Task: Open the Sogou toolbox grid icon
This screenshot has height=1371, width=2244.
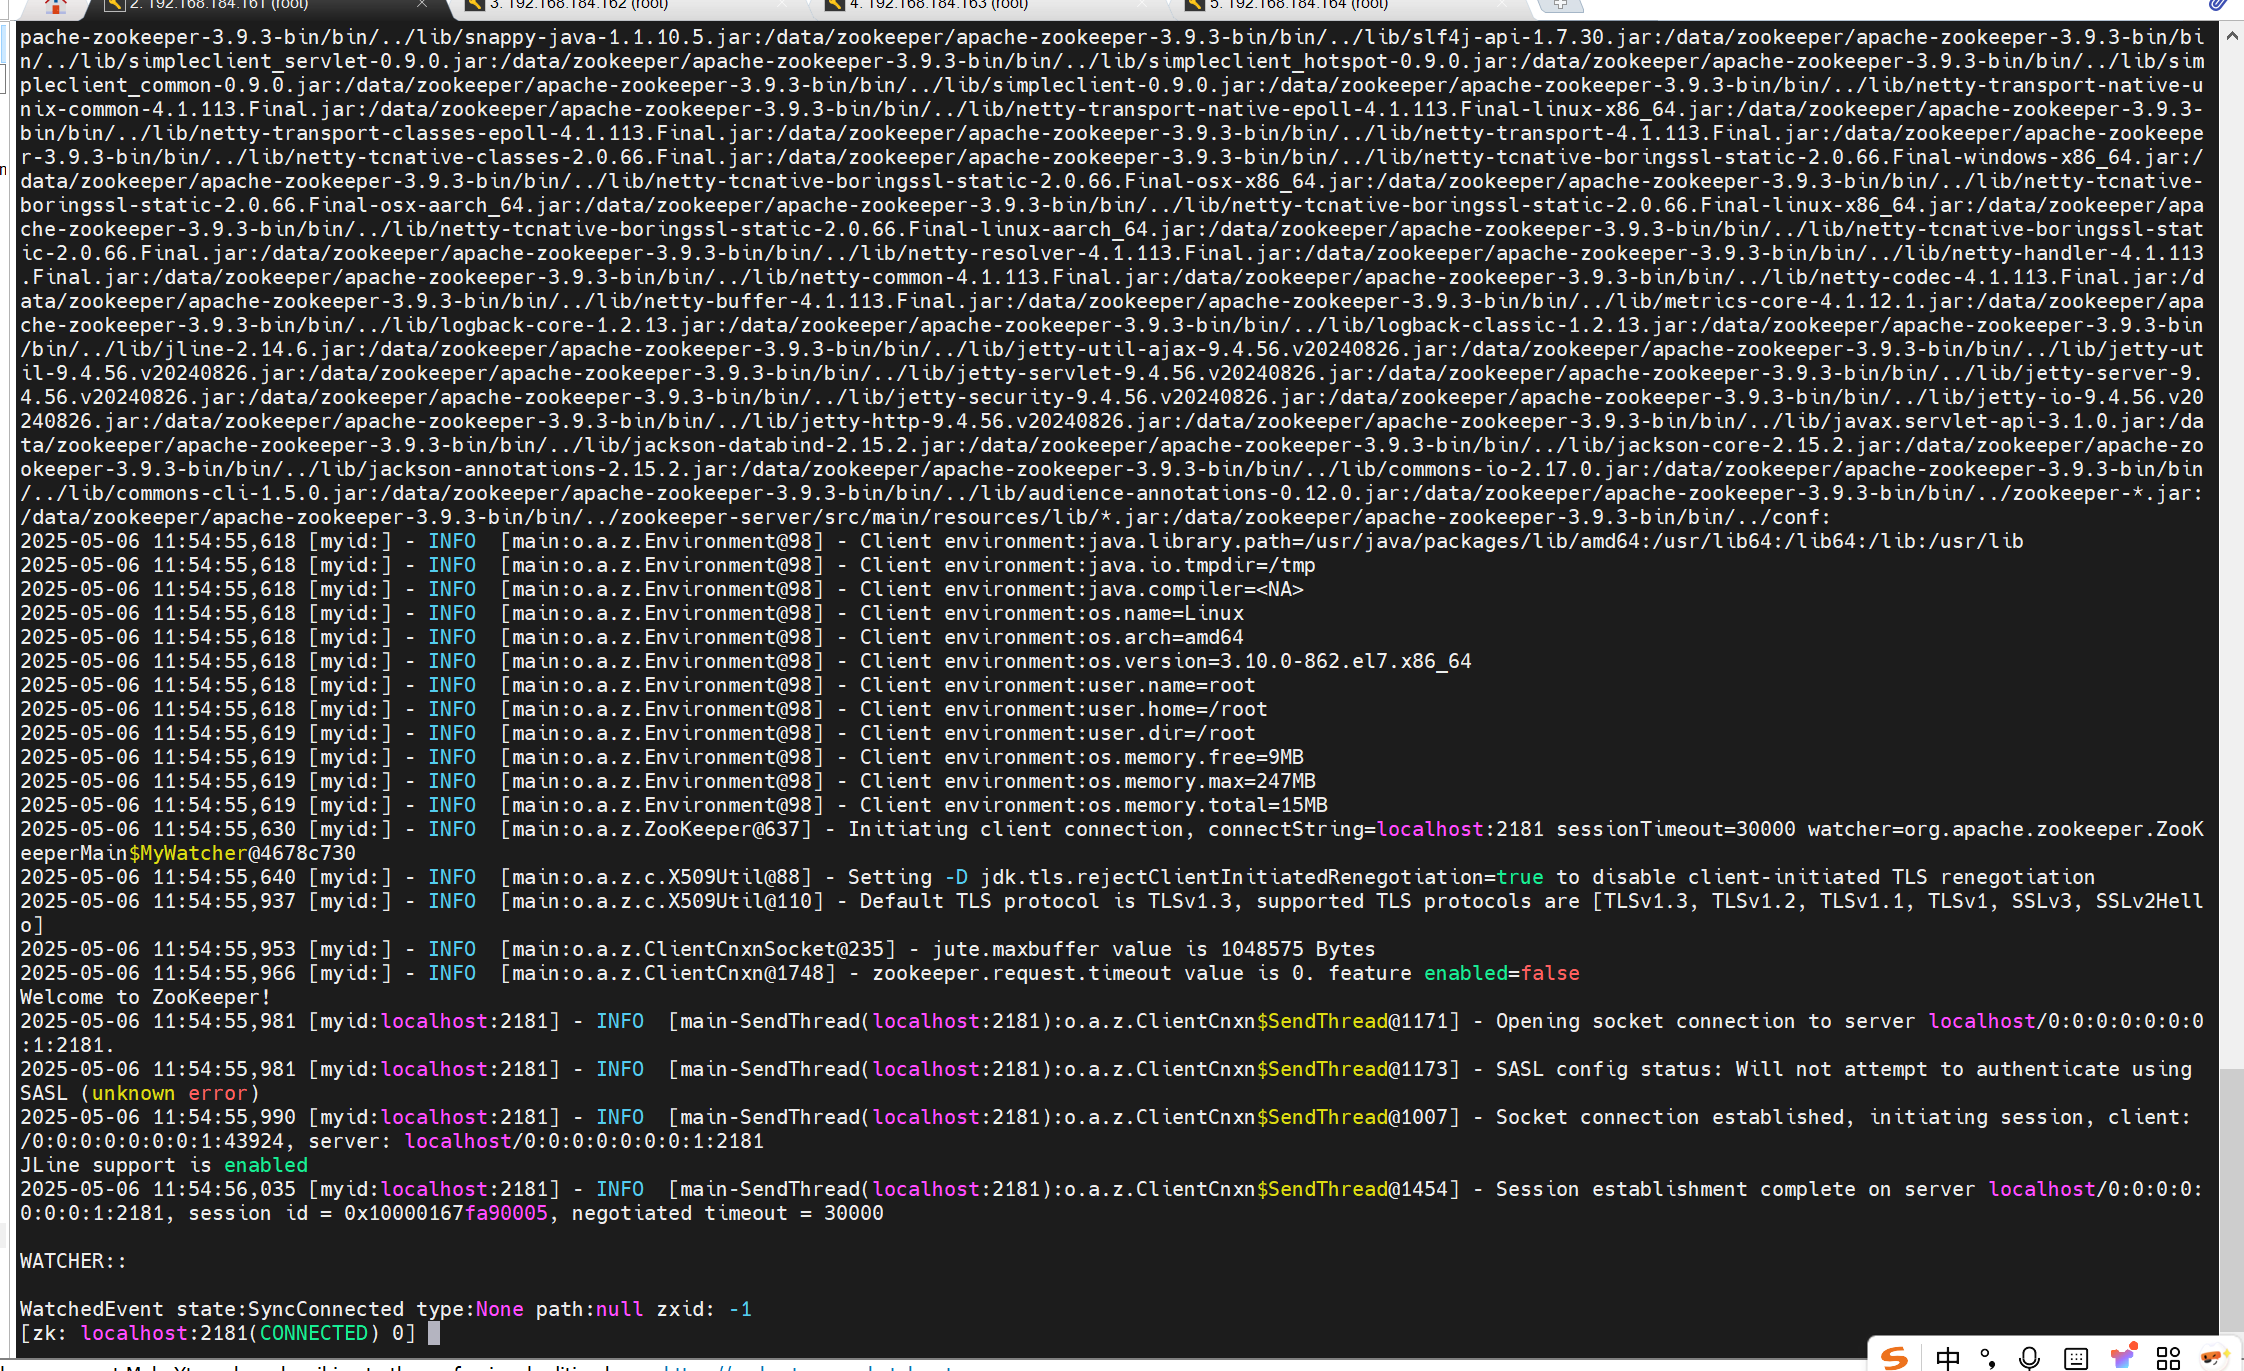Action: pyautogui.click(x=2168, y=1357)
